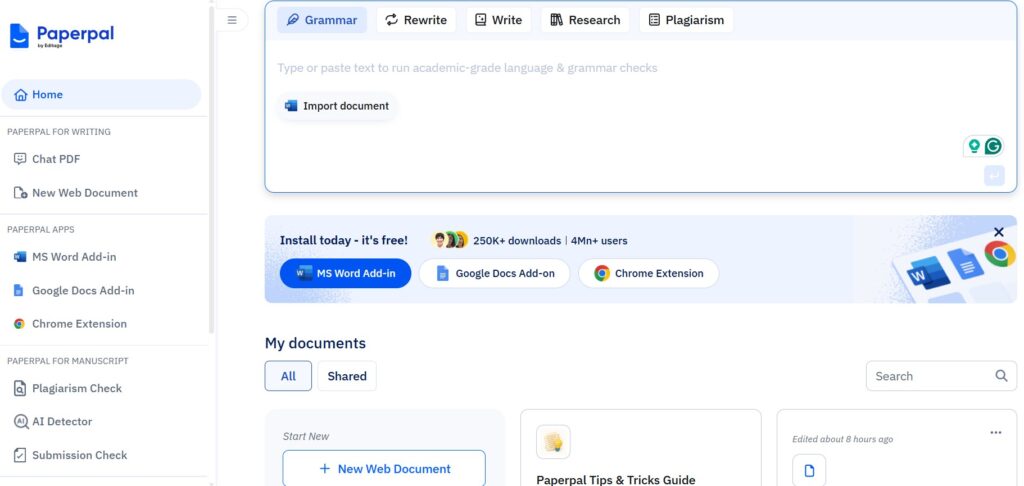Switch to the Rewrite tab
The height and width of the screenshot is (486, 1024).
[416, 20]
